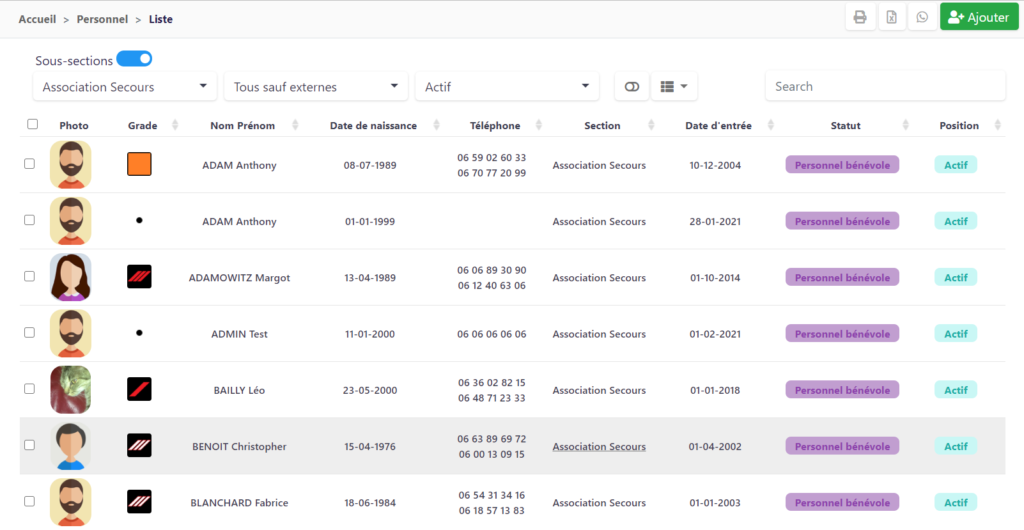This screenshot has height=530, width=1024.
Task: Sort the Date de naissance column
Action: coord(436,125)
